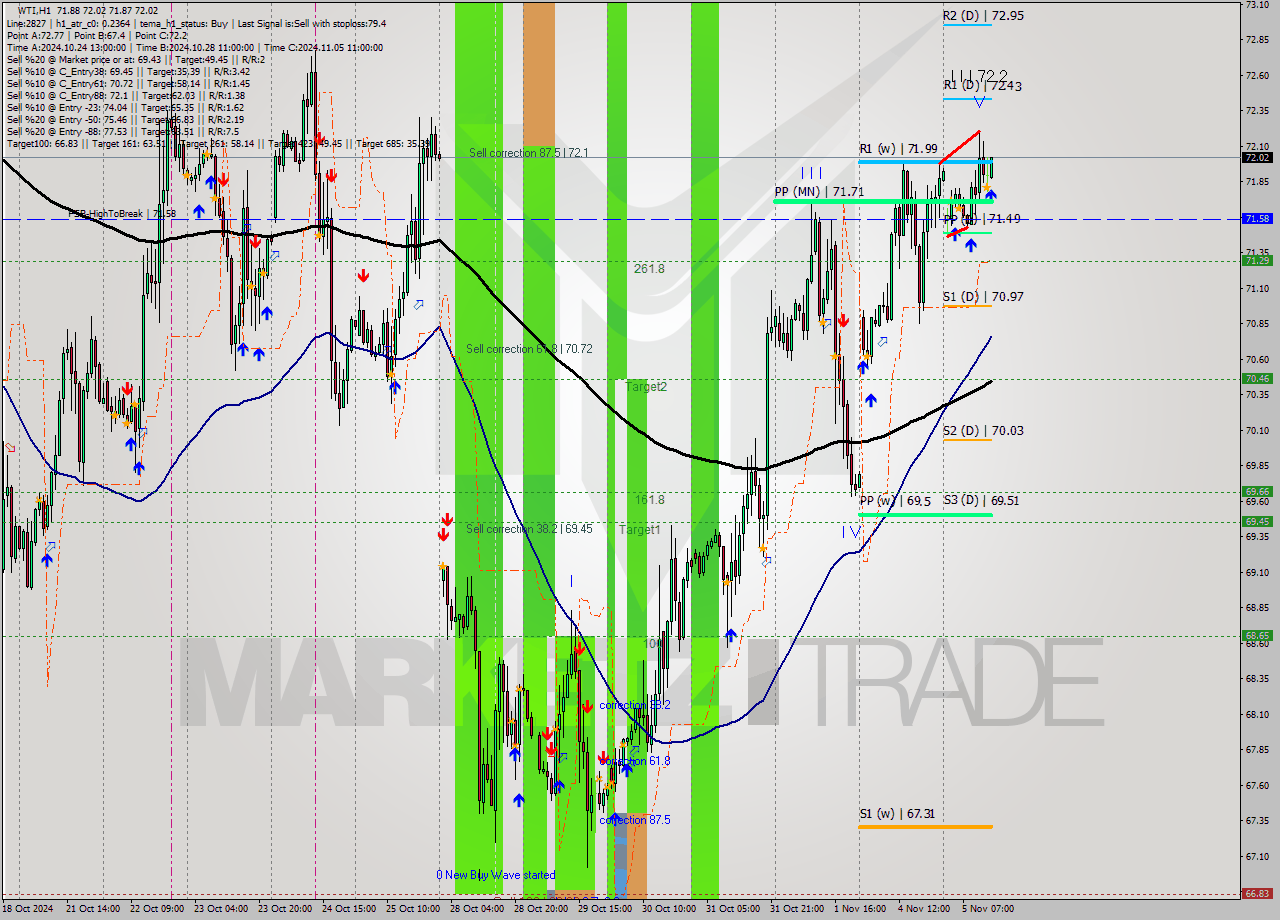This screenshot has height=920, width=1280.
Task: Click the orange S1 (w) support line
Action: tap(925, 827)
